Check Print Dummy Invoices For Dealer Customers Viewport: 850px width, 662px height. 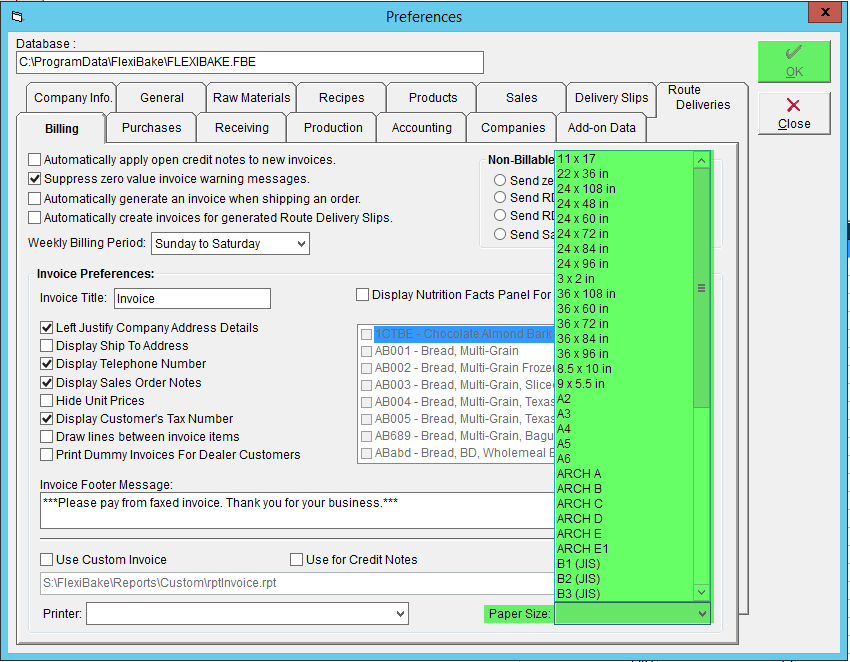point(47,454)
